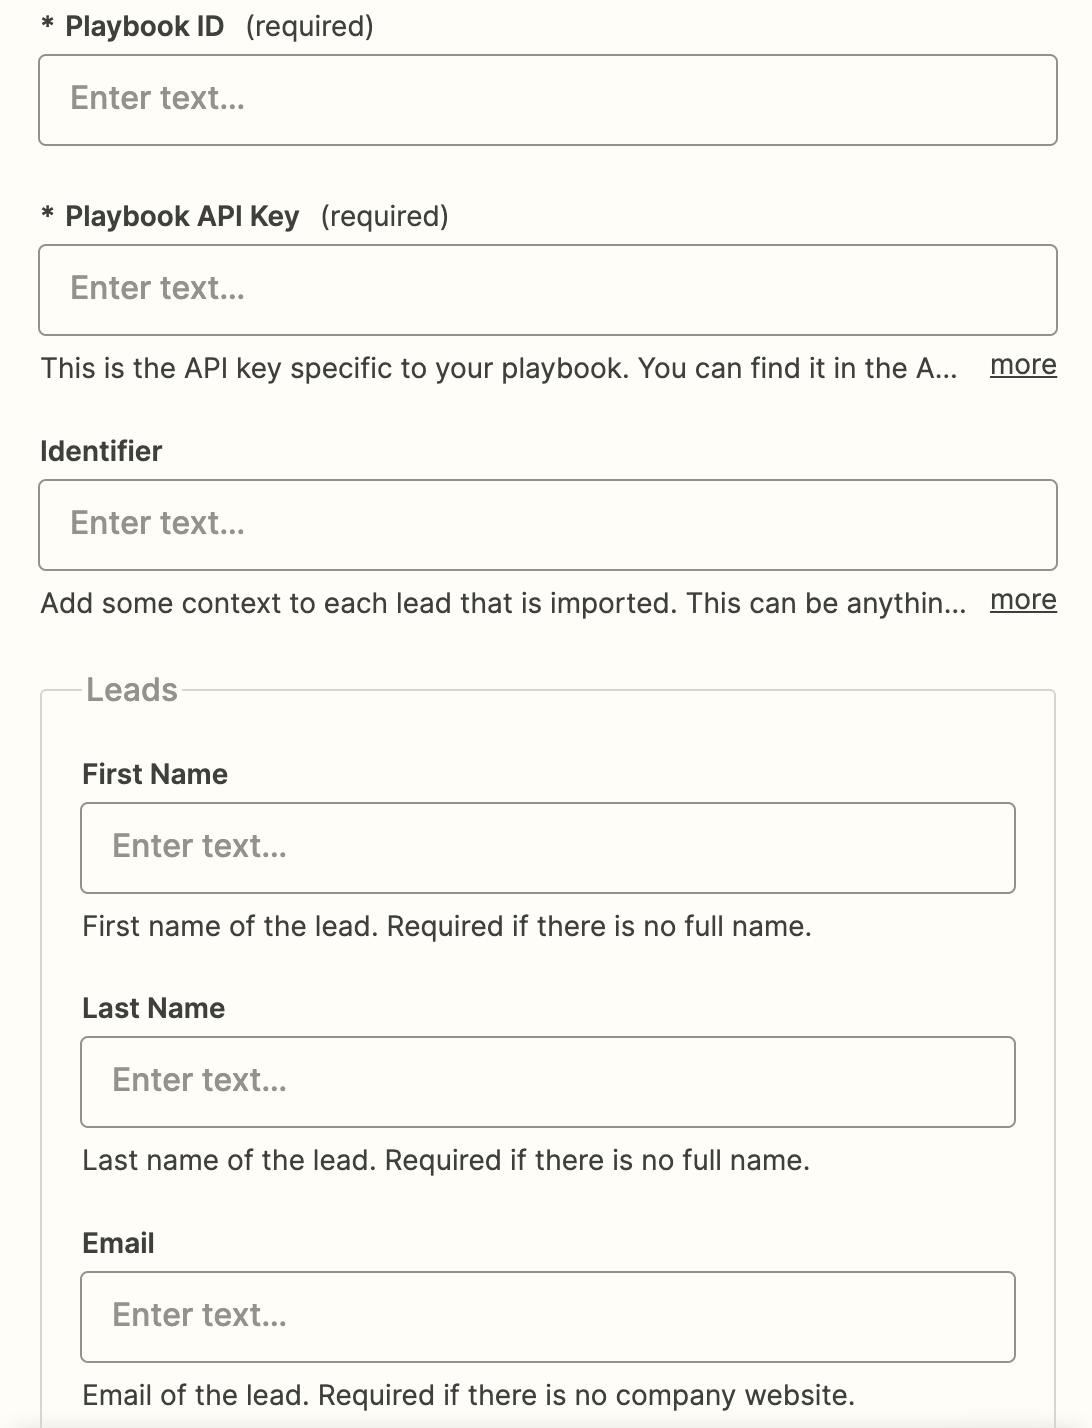Click the Playbook API Key label
Image resolution: width=1092 pixels, height=1428 pixels.
[x=181, y=217]
